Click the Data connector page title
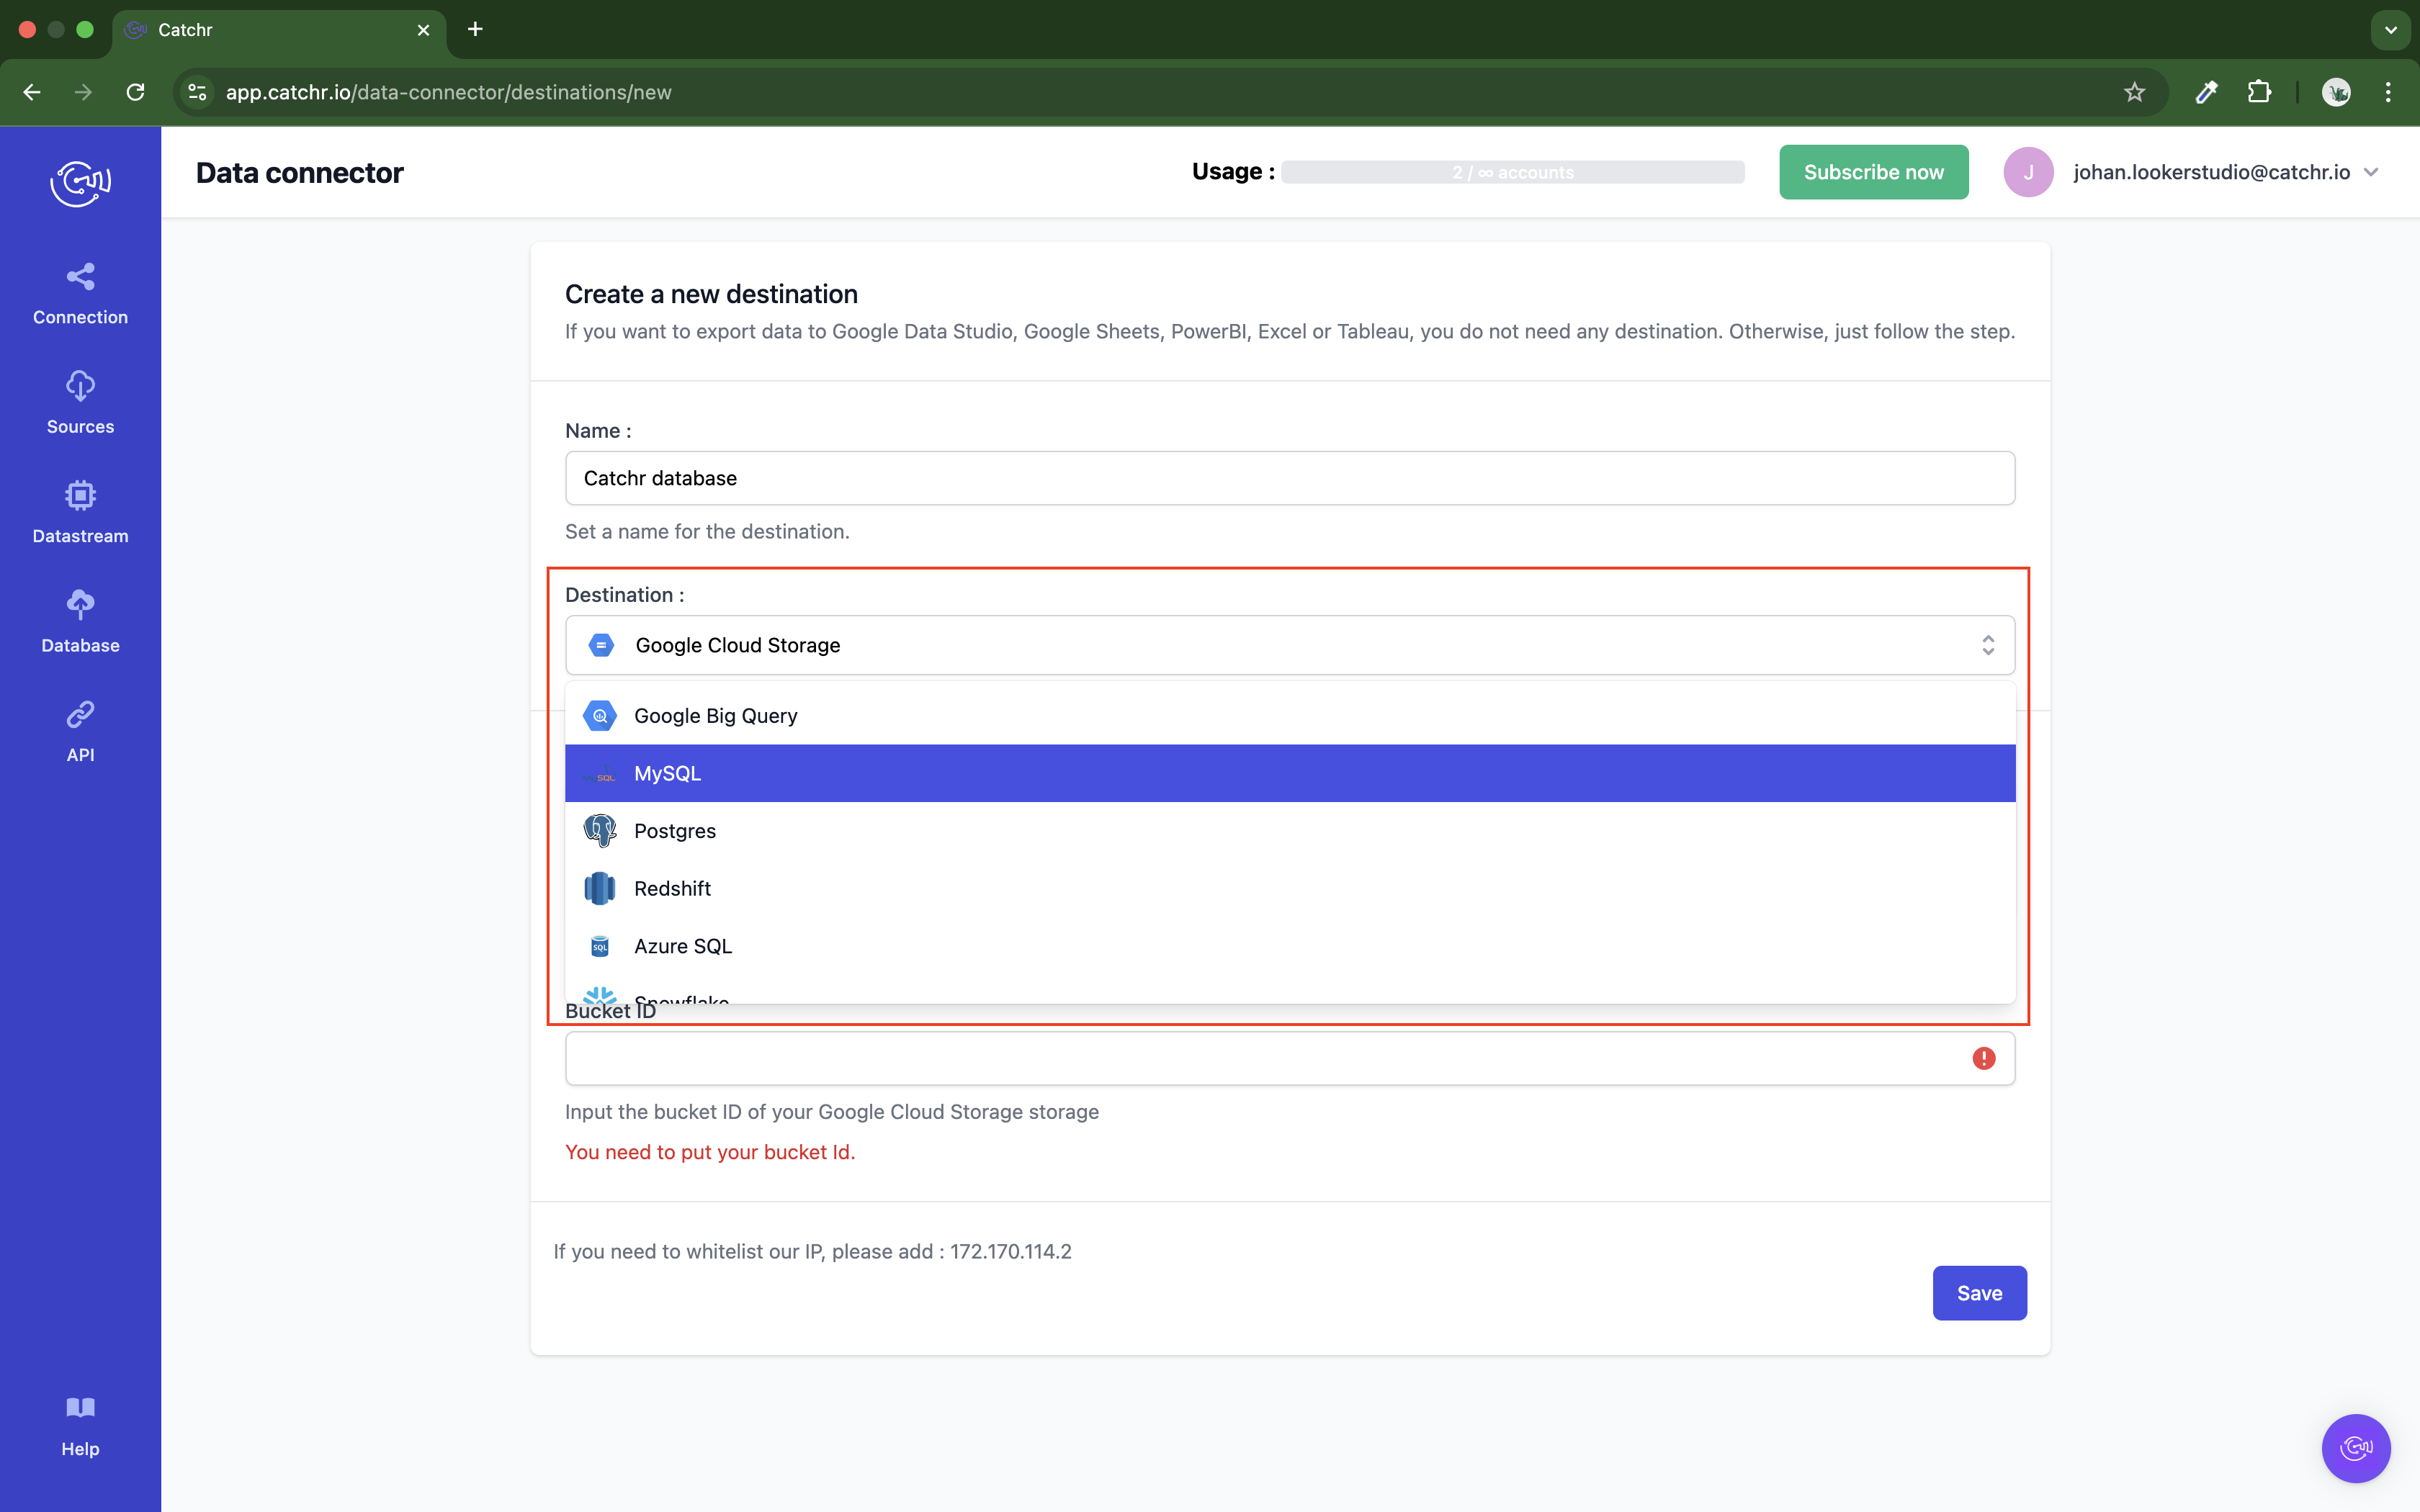 click(299, 172)
